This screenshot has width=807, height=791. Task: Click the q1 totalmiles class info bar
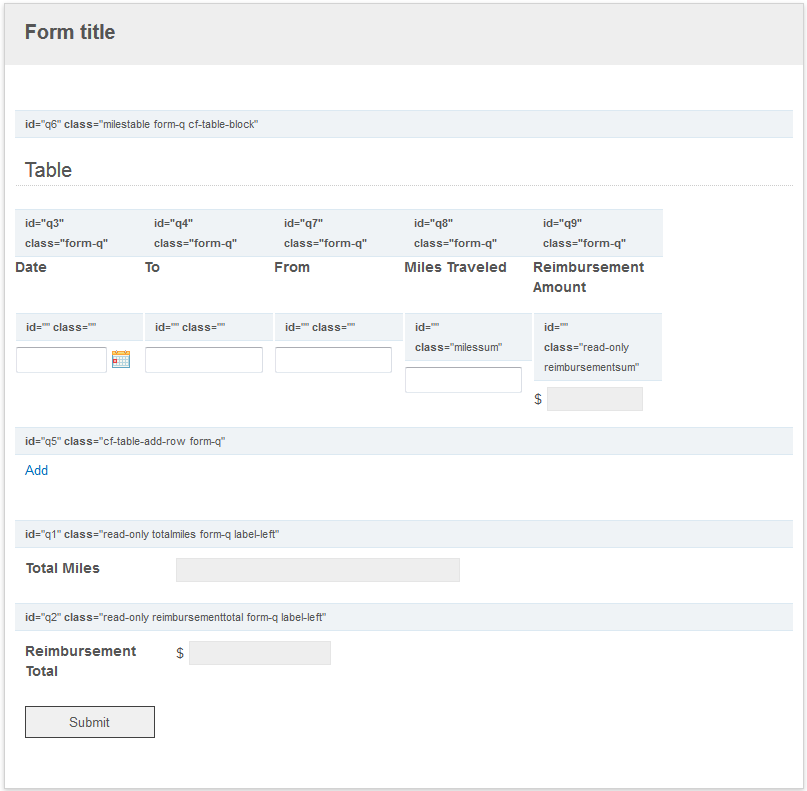tap(404, 534)
